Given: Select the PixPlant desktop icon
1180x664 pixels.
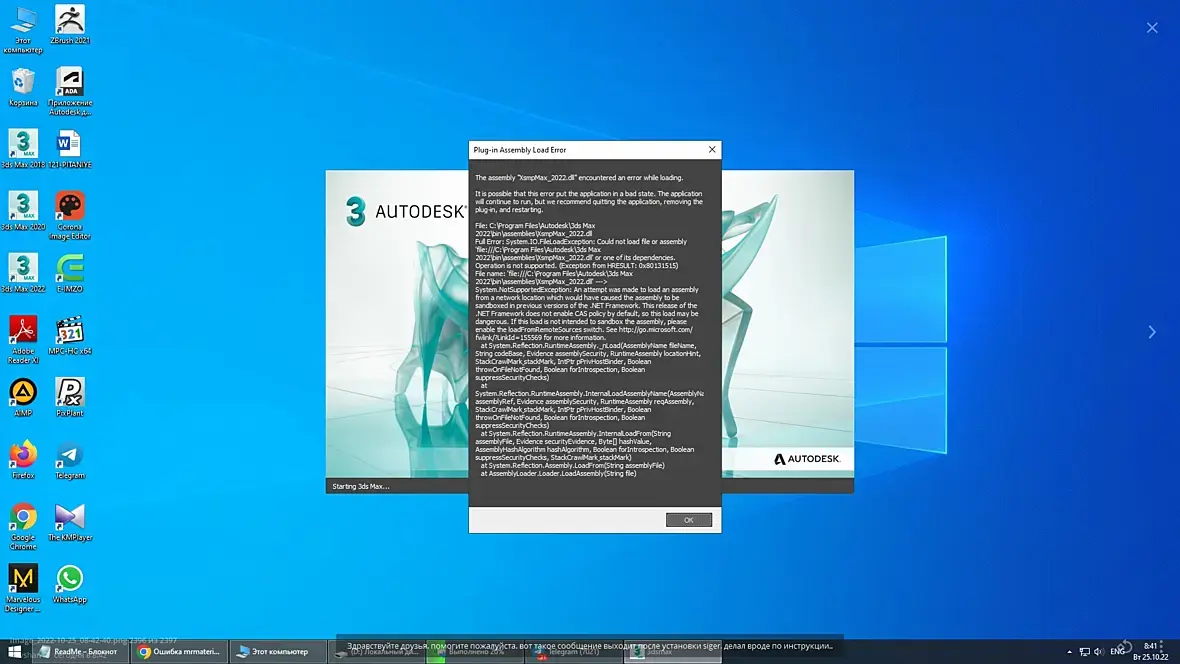Looking at the screenshot, I should 70,397.
